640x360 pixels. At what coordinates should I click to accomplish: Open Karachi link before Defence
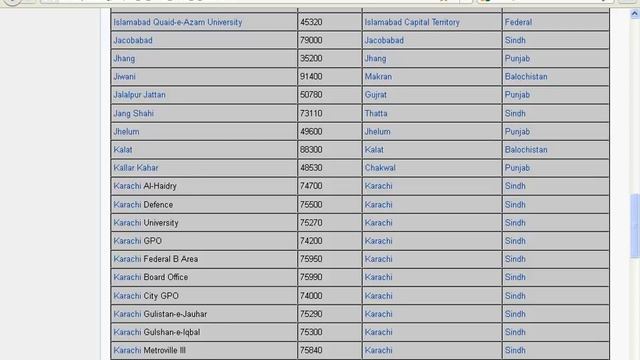[x=127, y=204]
